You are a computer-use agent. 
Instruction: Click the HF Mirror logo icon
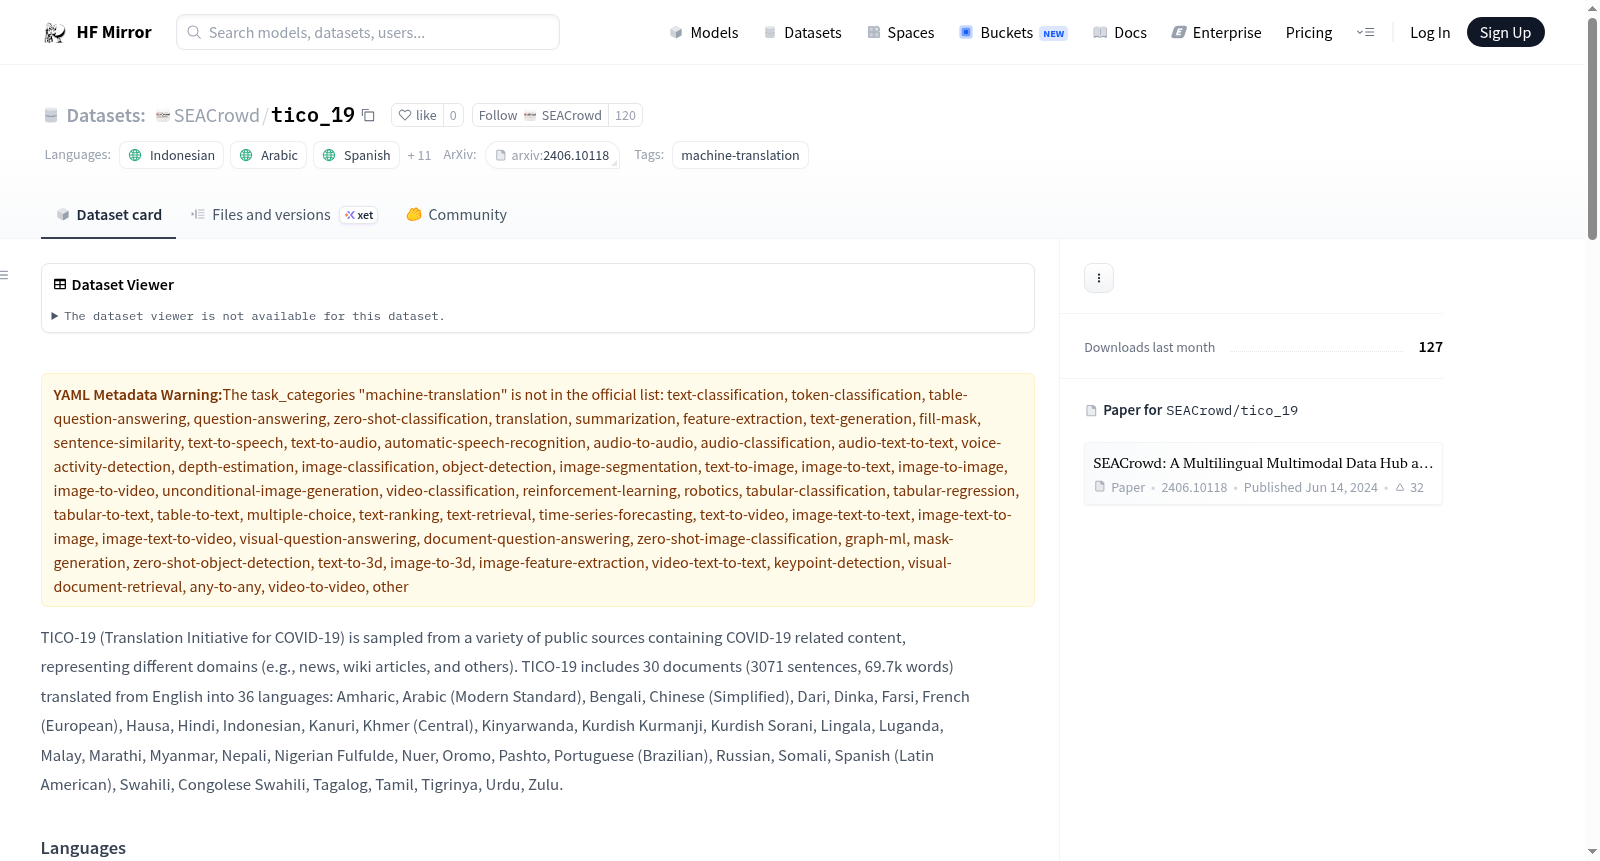tap(54, 33)
